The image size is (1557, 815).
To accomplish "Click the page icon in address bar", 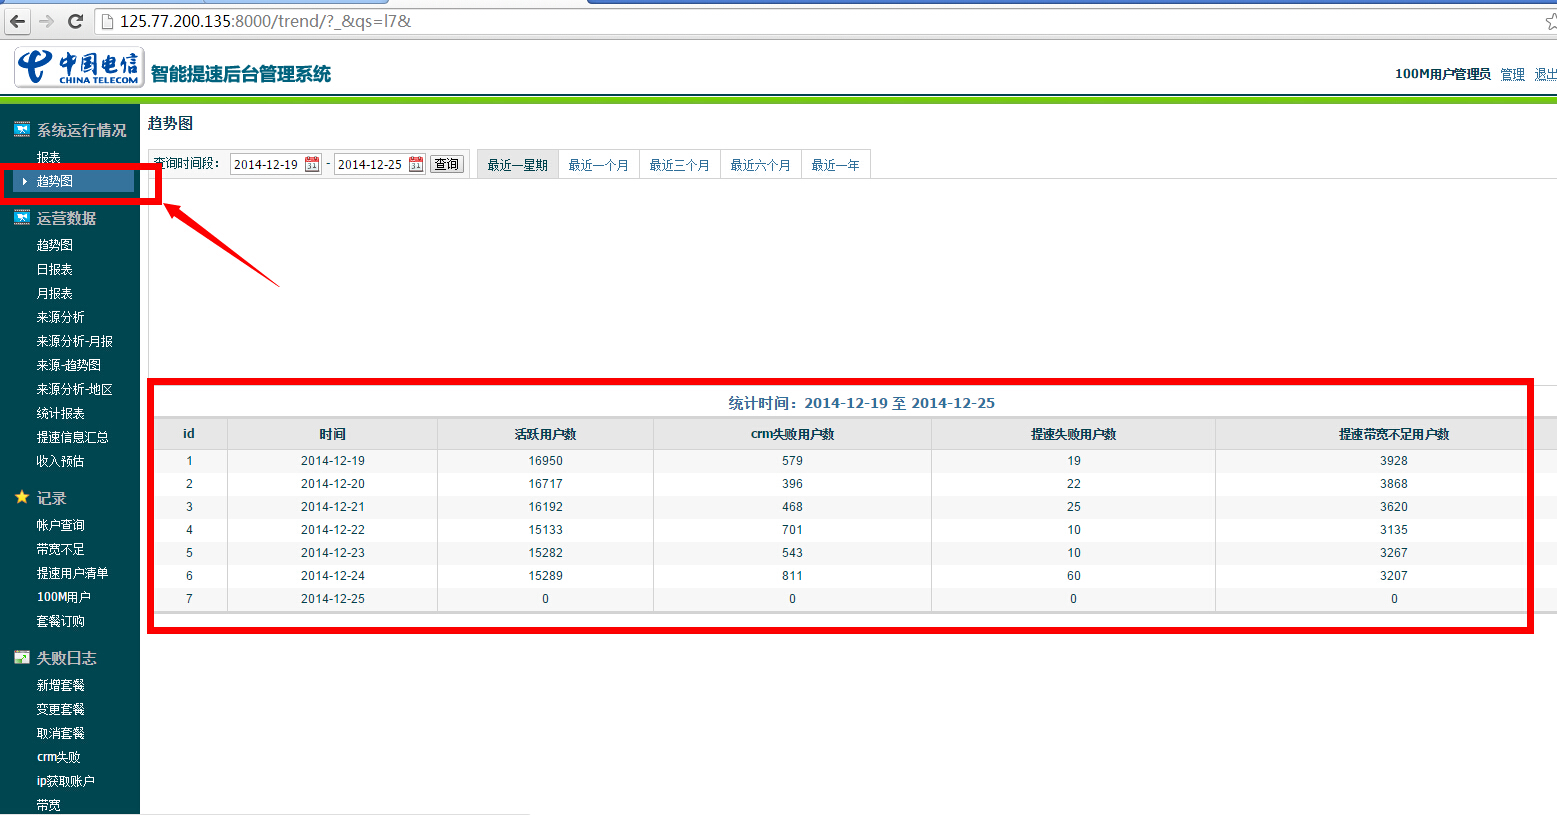I will (107, 21).
